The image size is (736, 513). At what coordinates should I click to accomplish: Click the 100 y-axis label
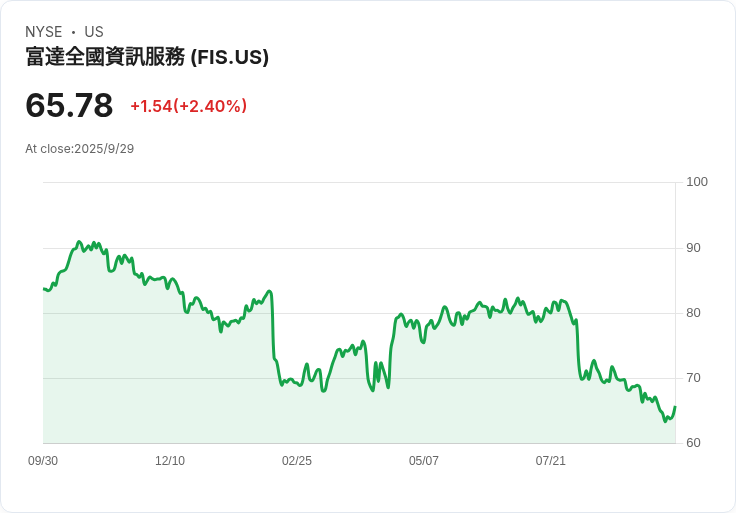click(697, 182)
